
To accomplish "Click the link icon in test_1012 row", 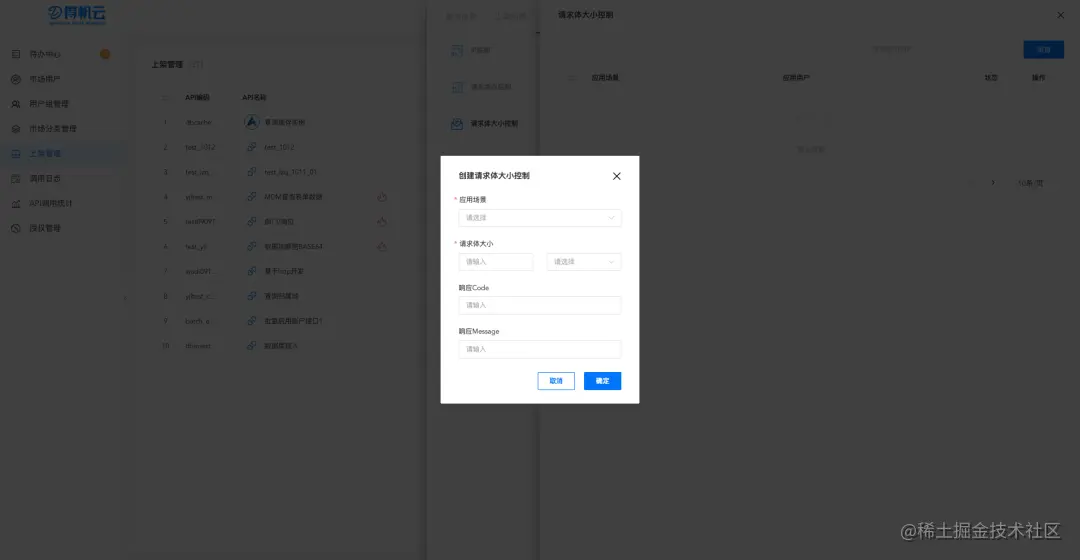I will tap(251, 147).
